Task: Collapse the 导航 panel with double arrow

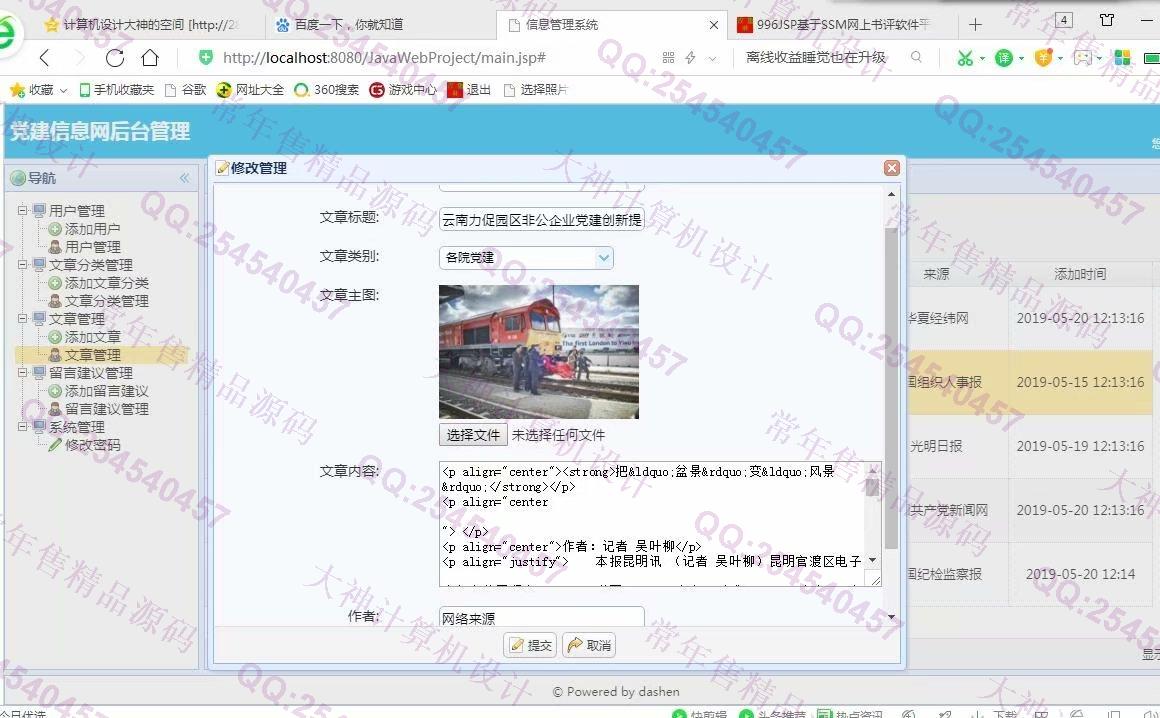Action: pos(184,177)
